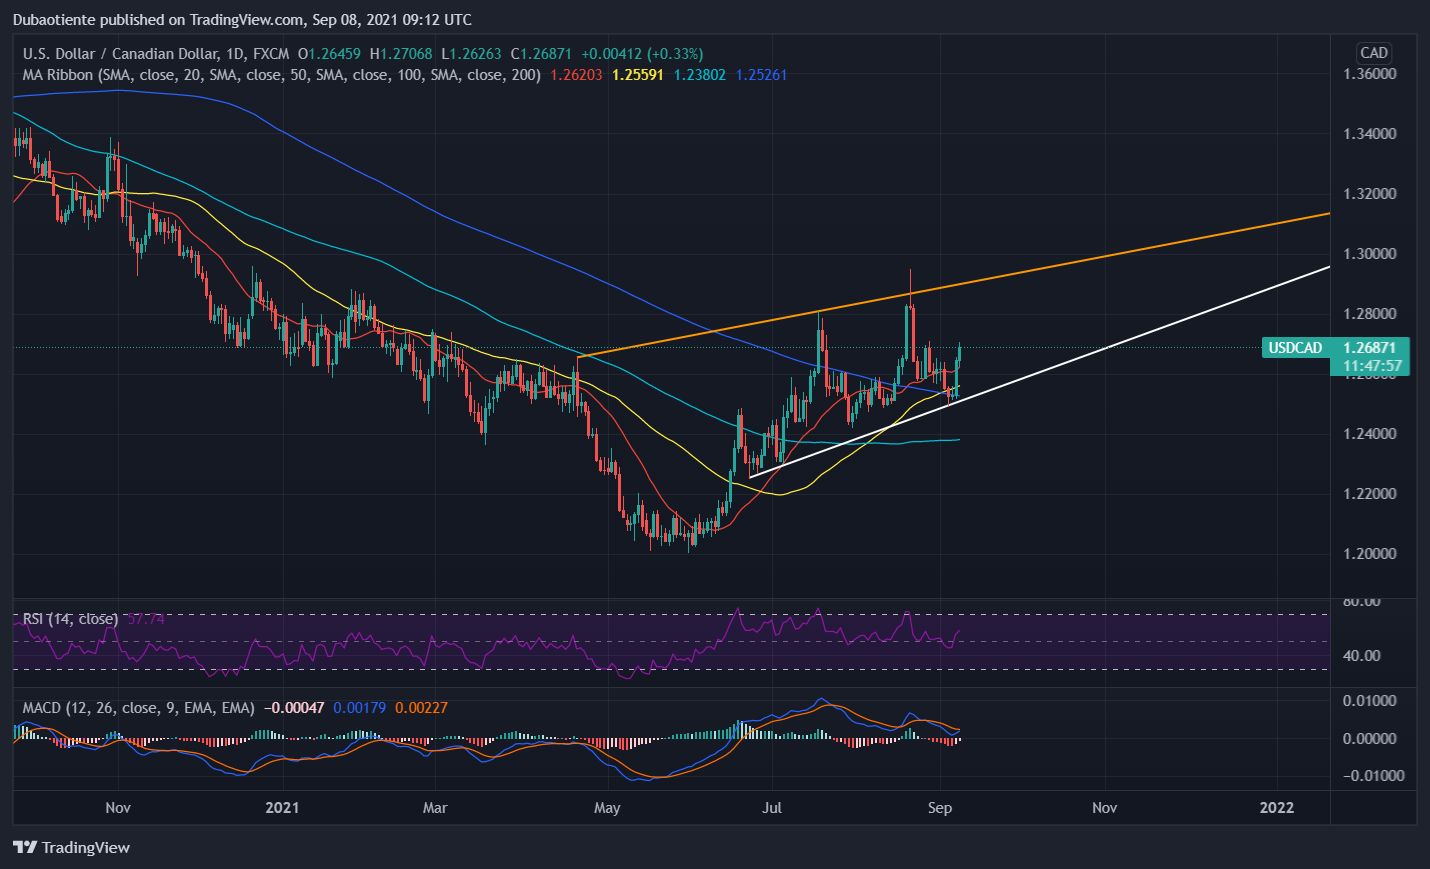Viewport: 1430px width, 869px height.
Task: Click the +0.00412 (+0.33%) change value
Action: (642, 54)
